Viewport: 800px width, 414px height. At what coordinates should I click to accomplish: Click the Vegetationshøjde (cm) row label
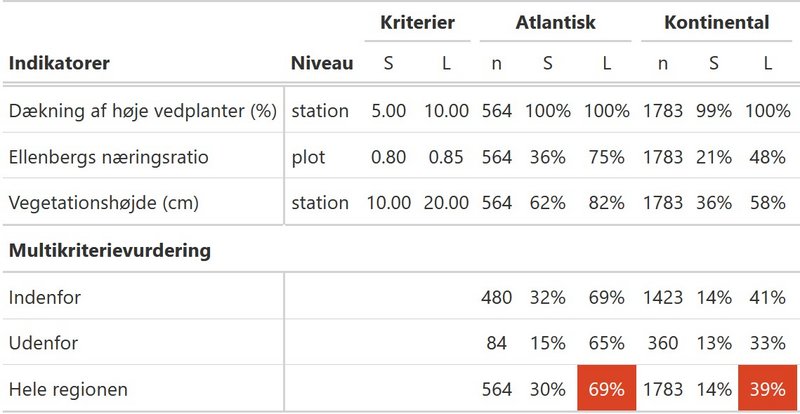coord(104,203)
